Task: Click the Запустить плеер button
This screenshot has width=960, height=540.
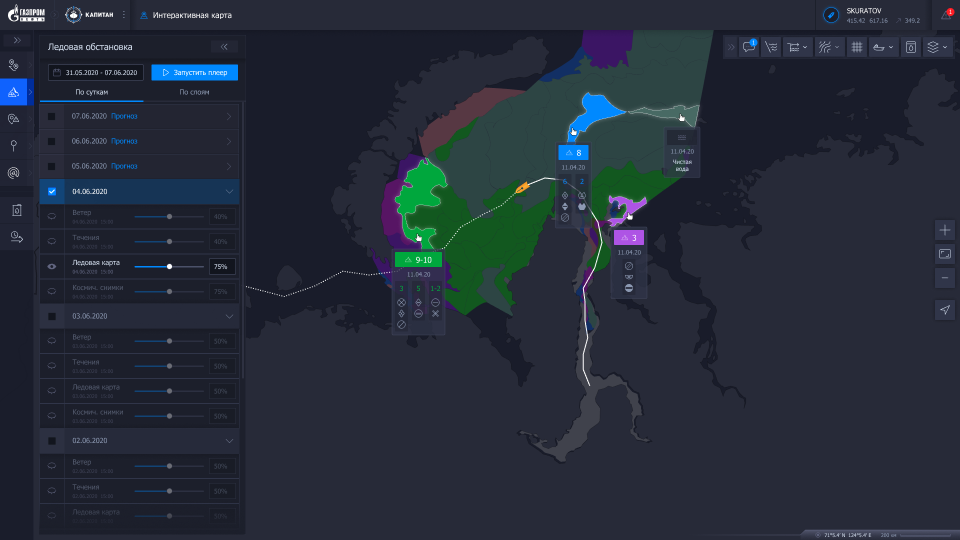Action: tap(195, 72)
